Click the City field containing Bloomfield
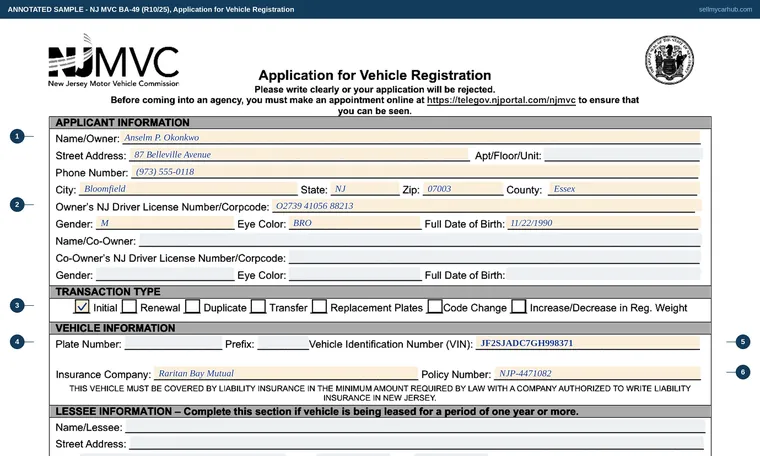 pyautogui.click(x=188, y=189)
